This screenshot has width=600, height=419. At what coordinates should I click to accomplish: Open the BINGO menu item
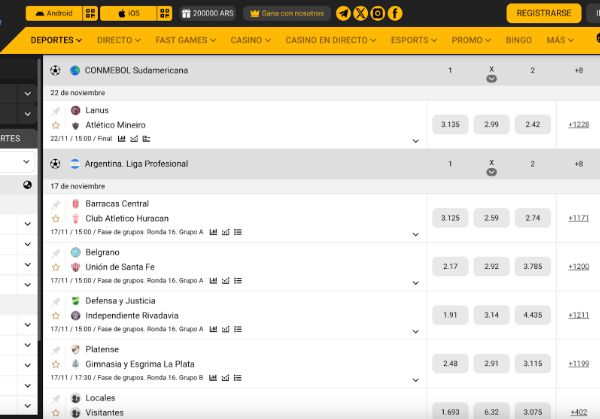click(x=518, y=40)
